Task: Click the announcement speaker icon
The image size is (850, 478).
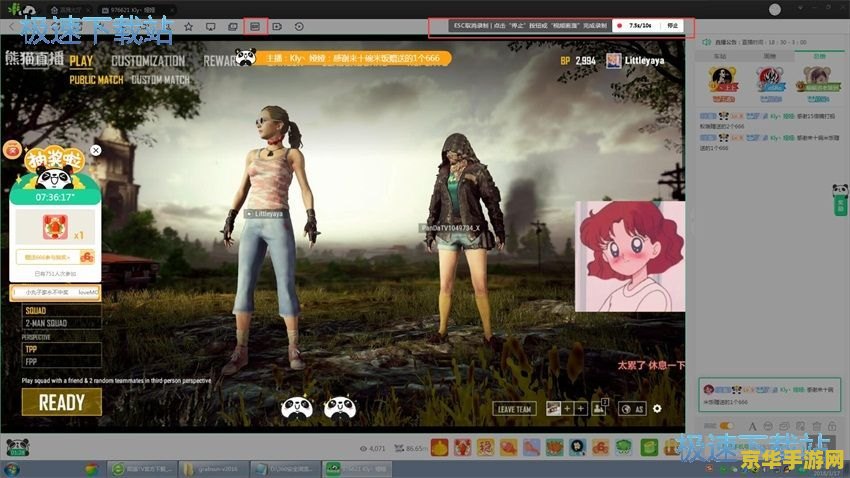Action: point(706,42)
